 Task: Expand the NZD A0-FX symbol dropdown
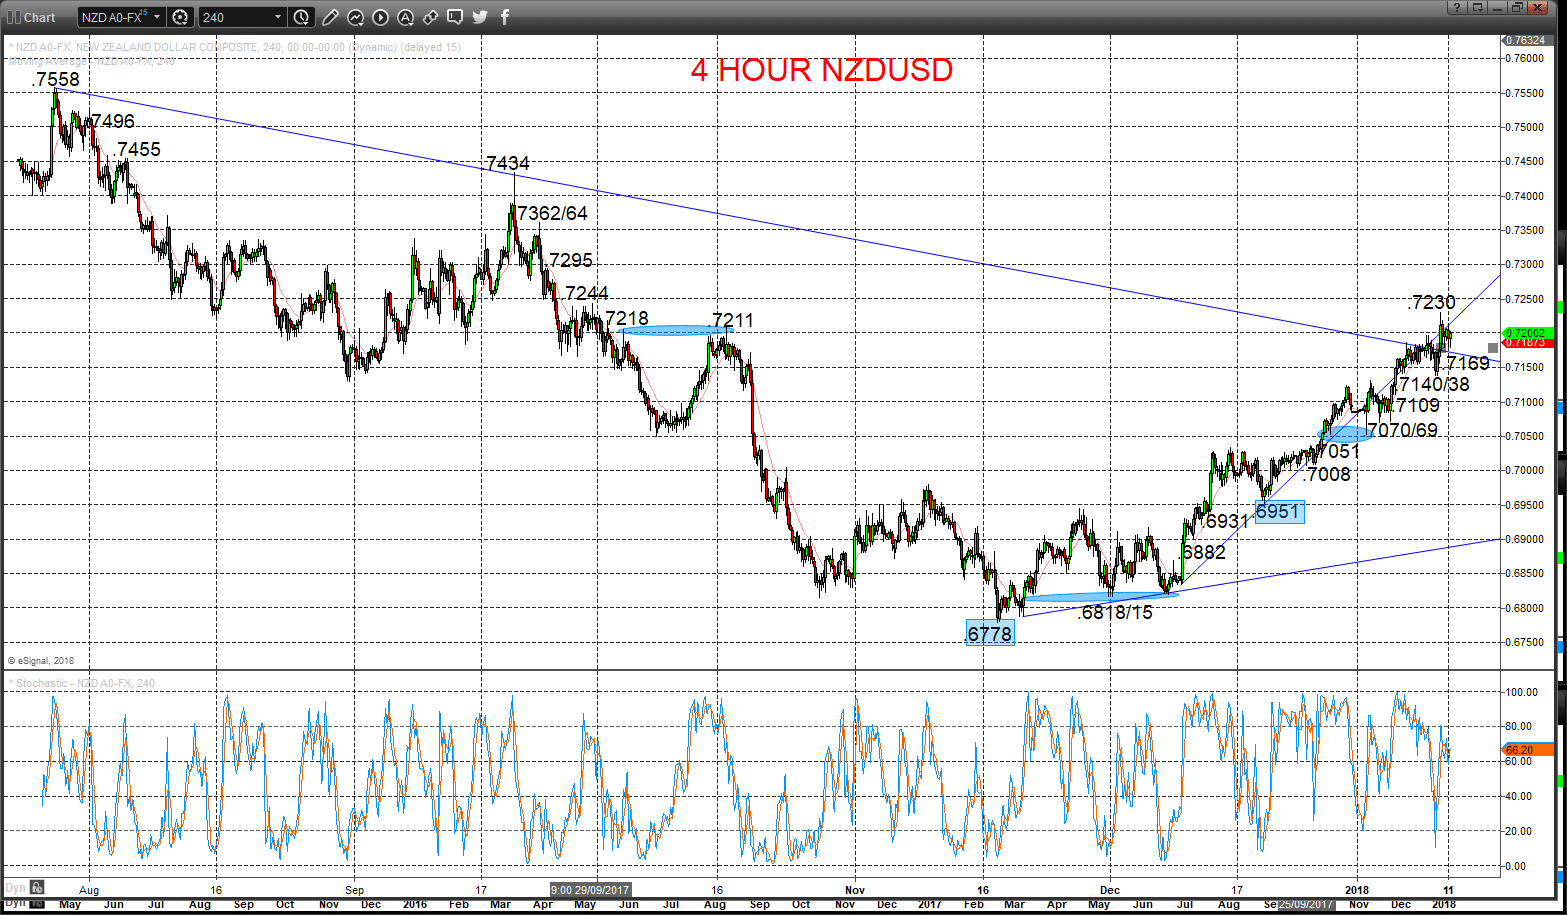click(x=157, y=17)
